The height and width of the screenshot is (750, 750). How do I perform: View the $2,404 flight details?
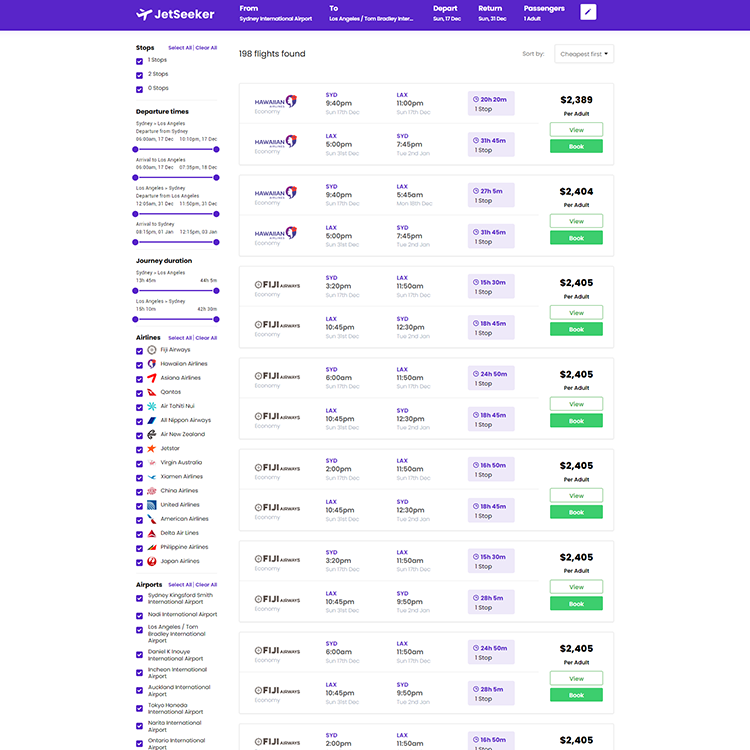pyautogui.click(x=576, y=221)
